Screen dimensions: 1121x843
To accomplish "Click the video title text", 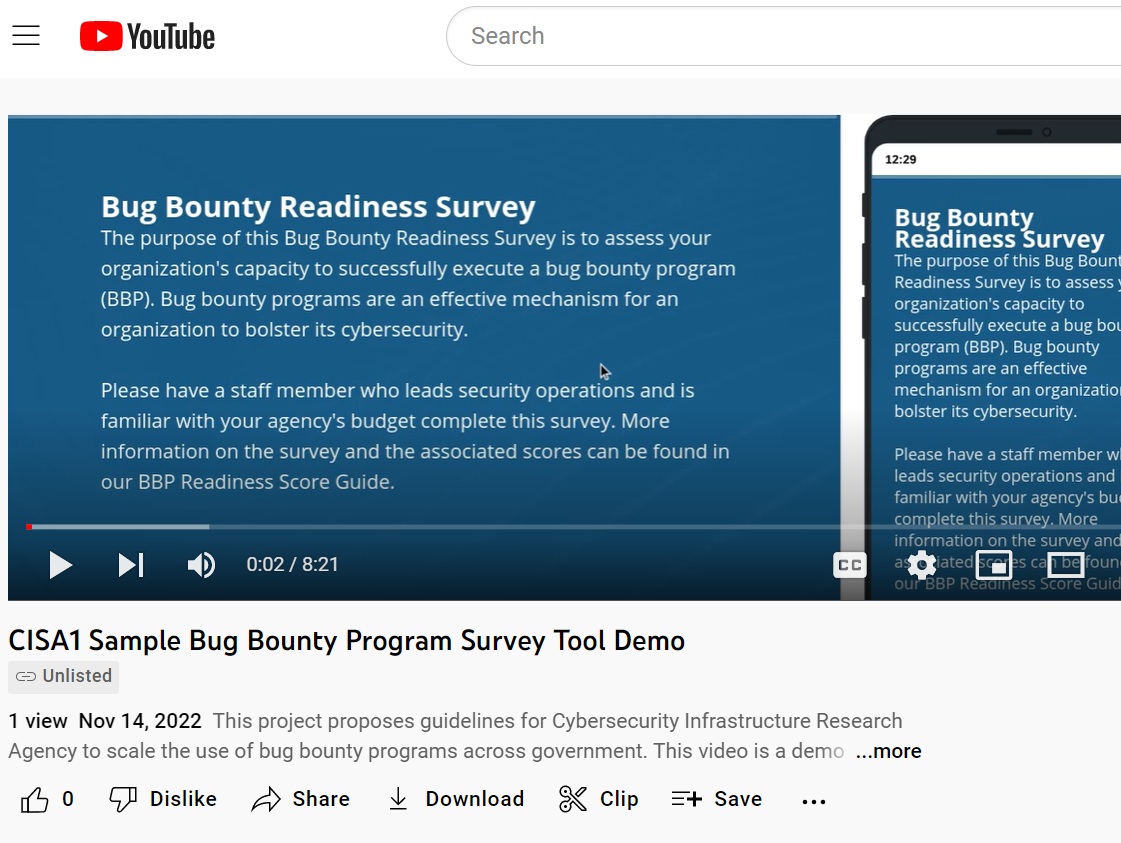I will [x=347, y=641].
